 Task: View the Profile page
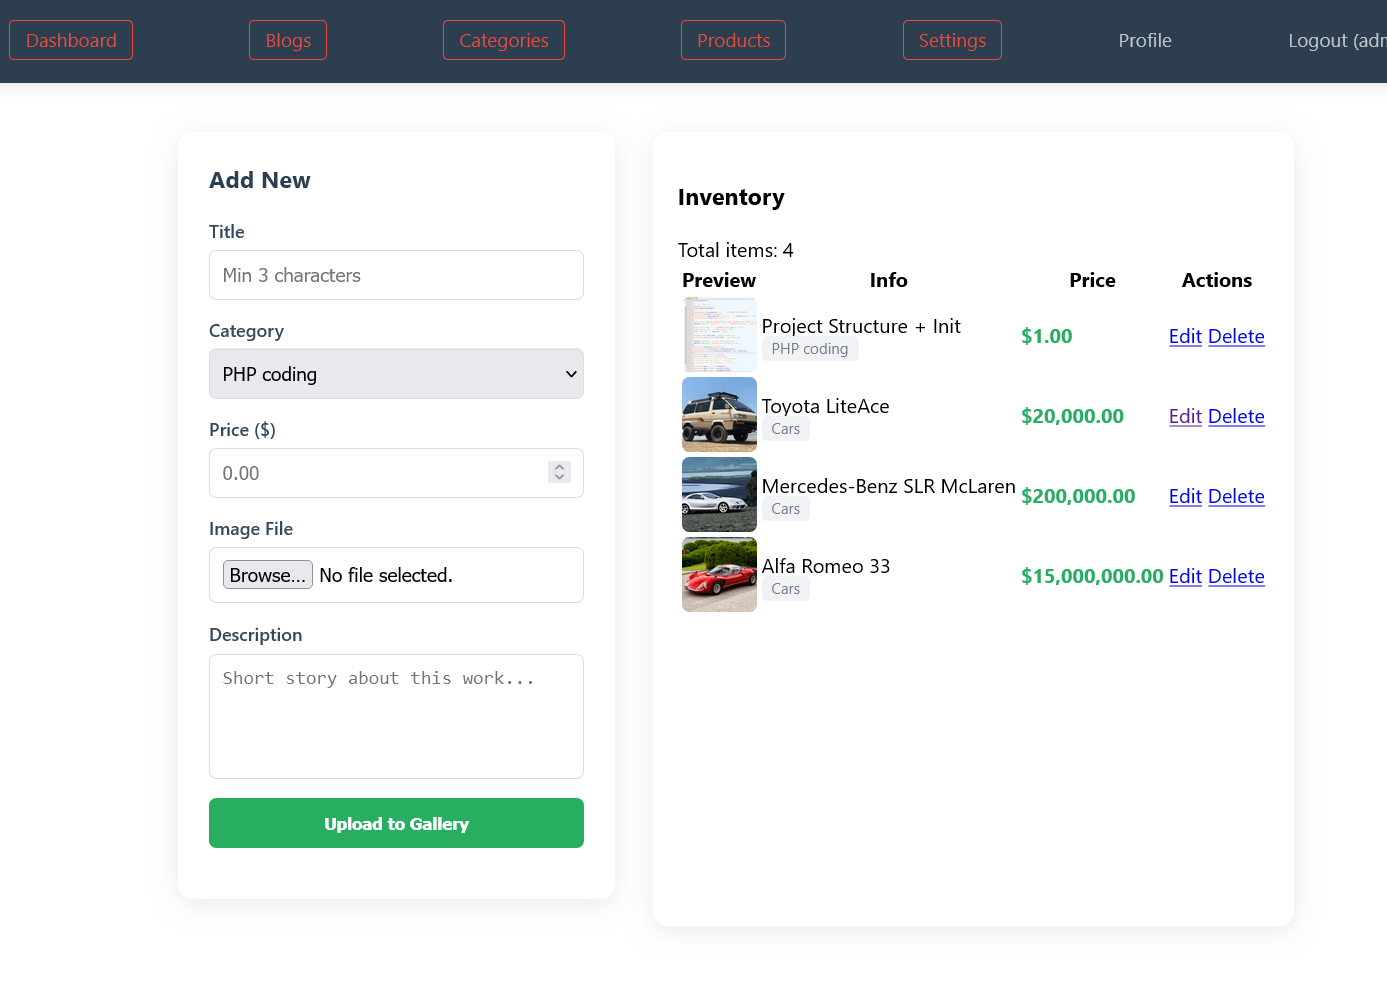pyautogui.click(x=1145, y=40)
